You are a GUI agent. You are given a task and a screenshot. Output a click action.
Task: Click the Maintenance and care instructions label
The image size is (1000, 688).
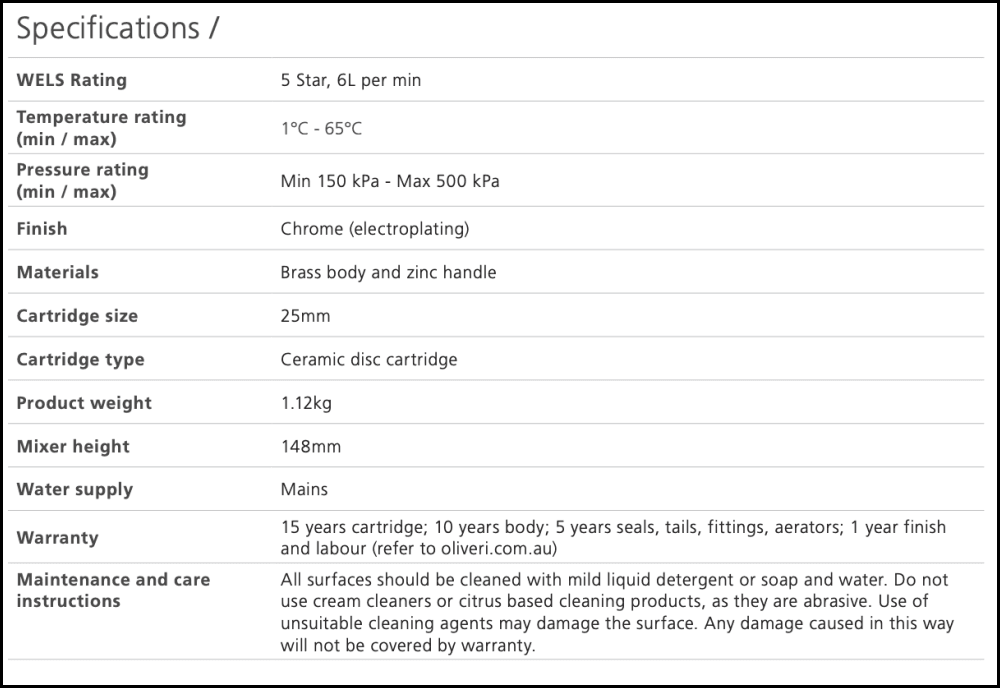coord(113,590)
